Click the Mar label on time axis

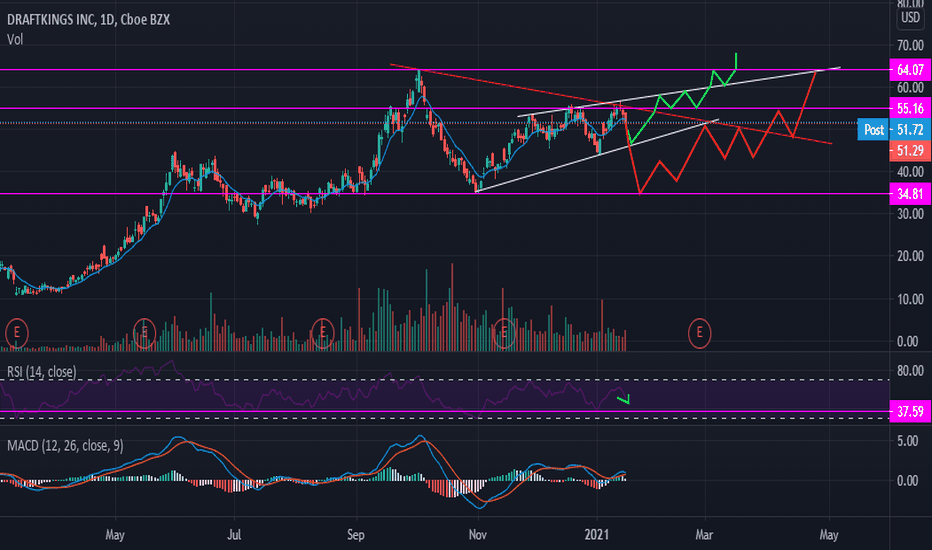(x=704, y=535)
